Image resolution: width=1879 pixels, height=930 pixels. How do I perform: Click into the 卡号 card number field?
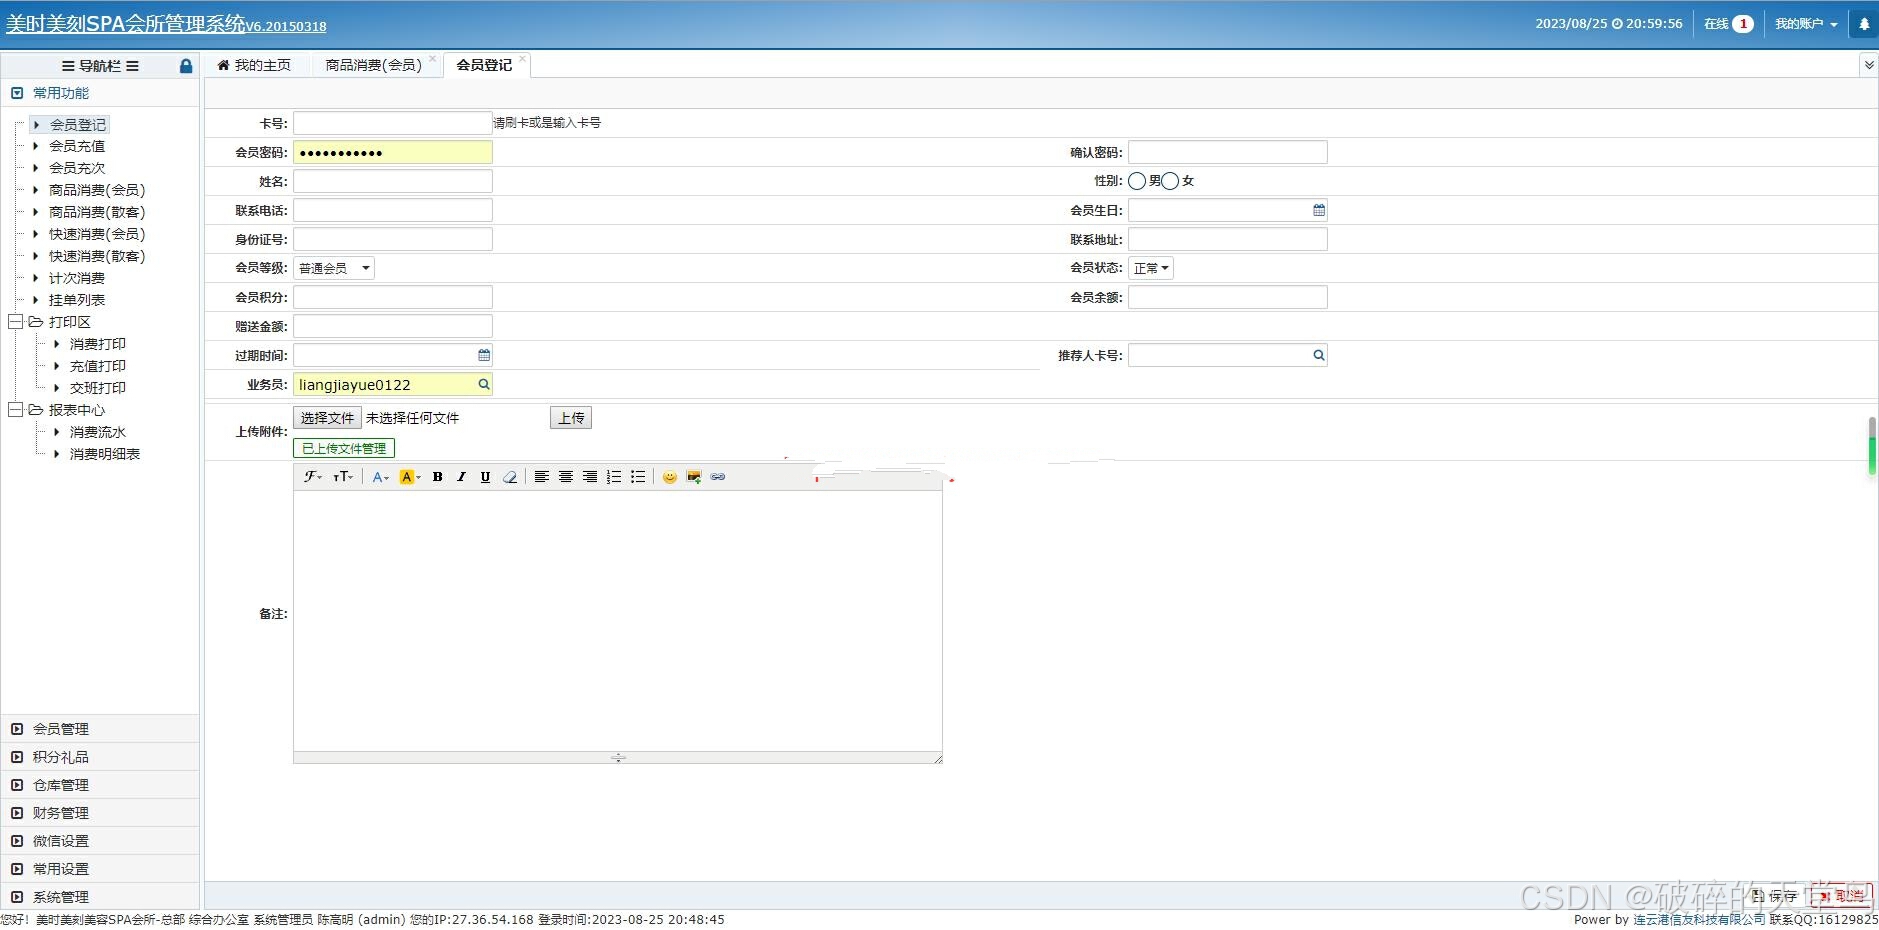click(x=392, y=123)
